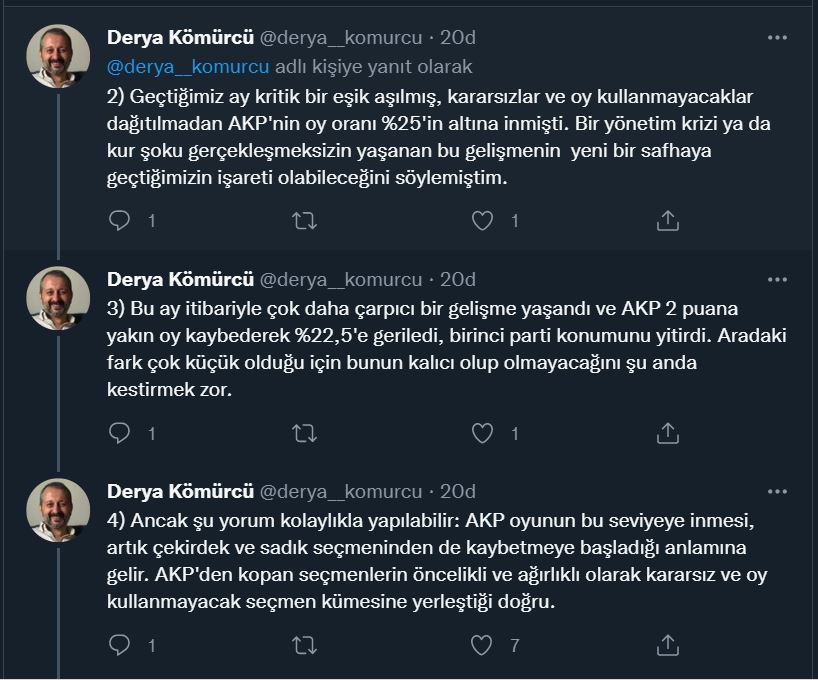Share the tweet starting '3) Bu ay itibariyle'
The width and height of the screenshot is (818, 680).
pos(668,433)
